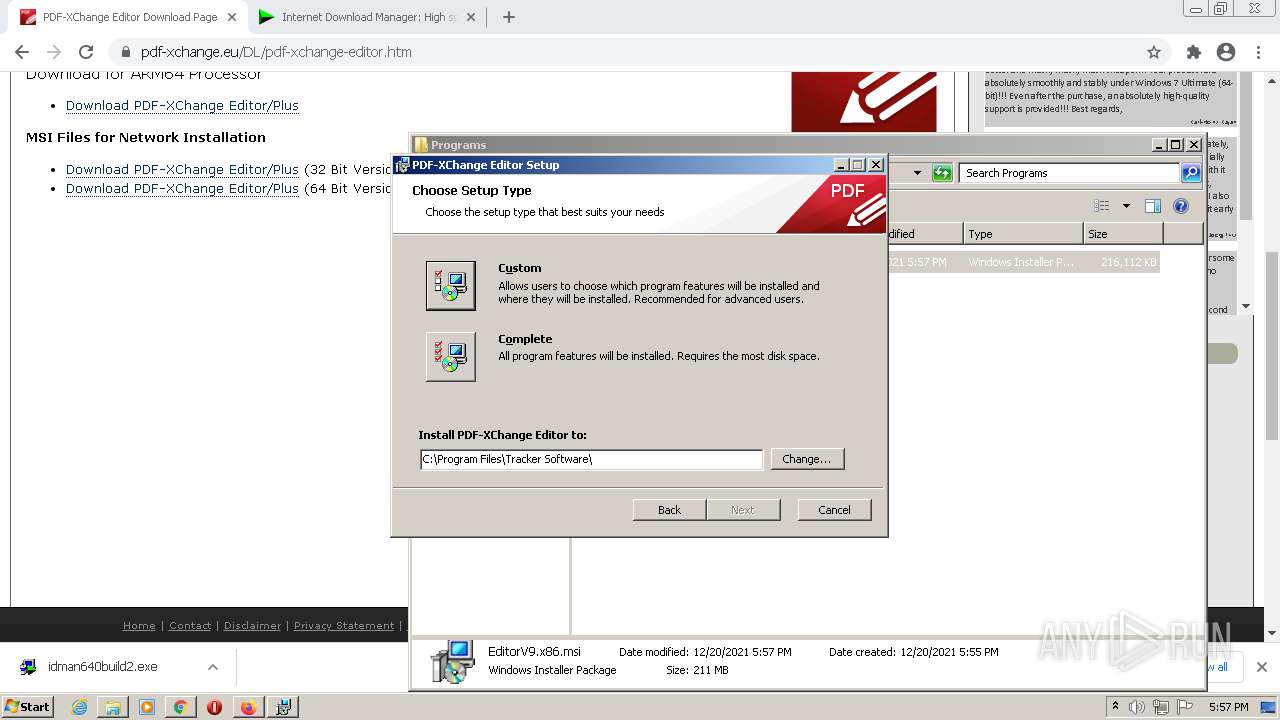Click the Action Center flag tray icon
Image resolution: width=1280 pixels, height=720 pixels.
[x=1183, y=707]
